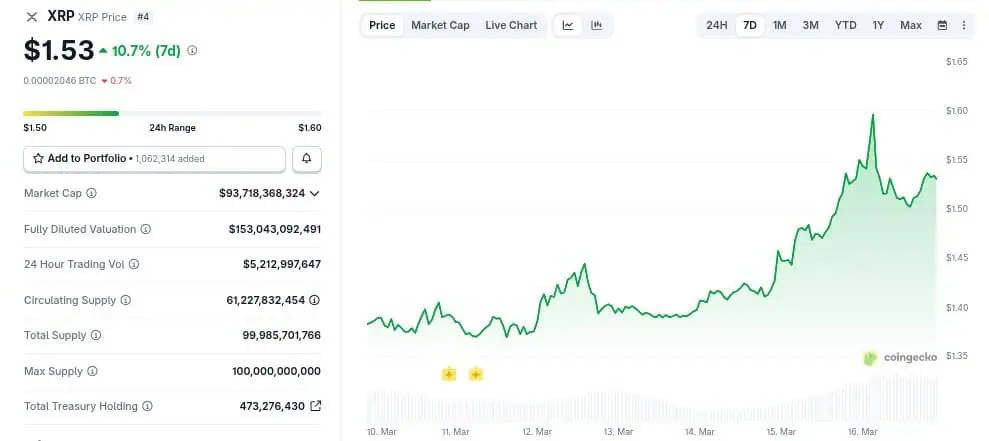
Task: Open the calendar date range picker
Action: click(x=942, y=25)
